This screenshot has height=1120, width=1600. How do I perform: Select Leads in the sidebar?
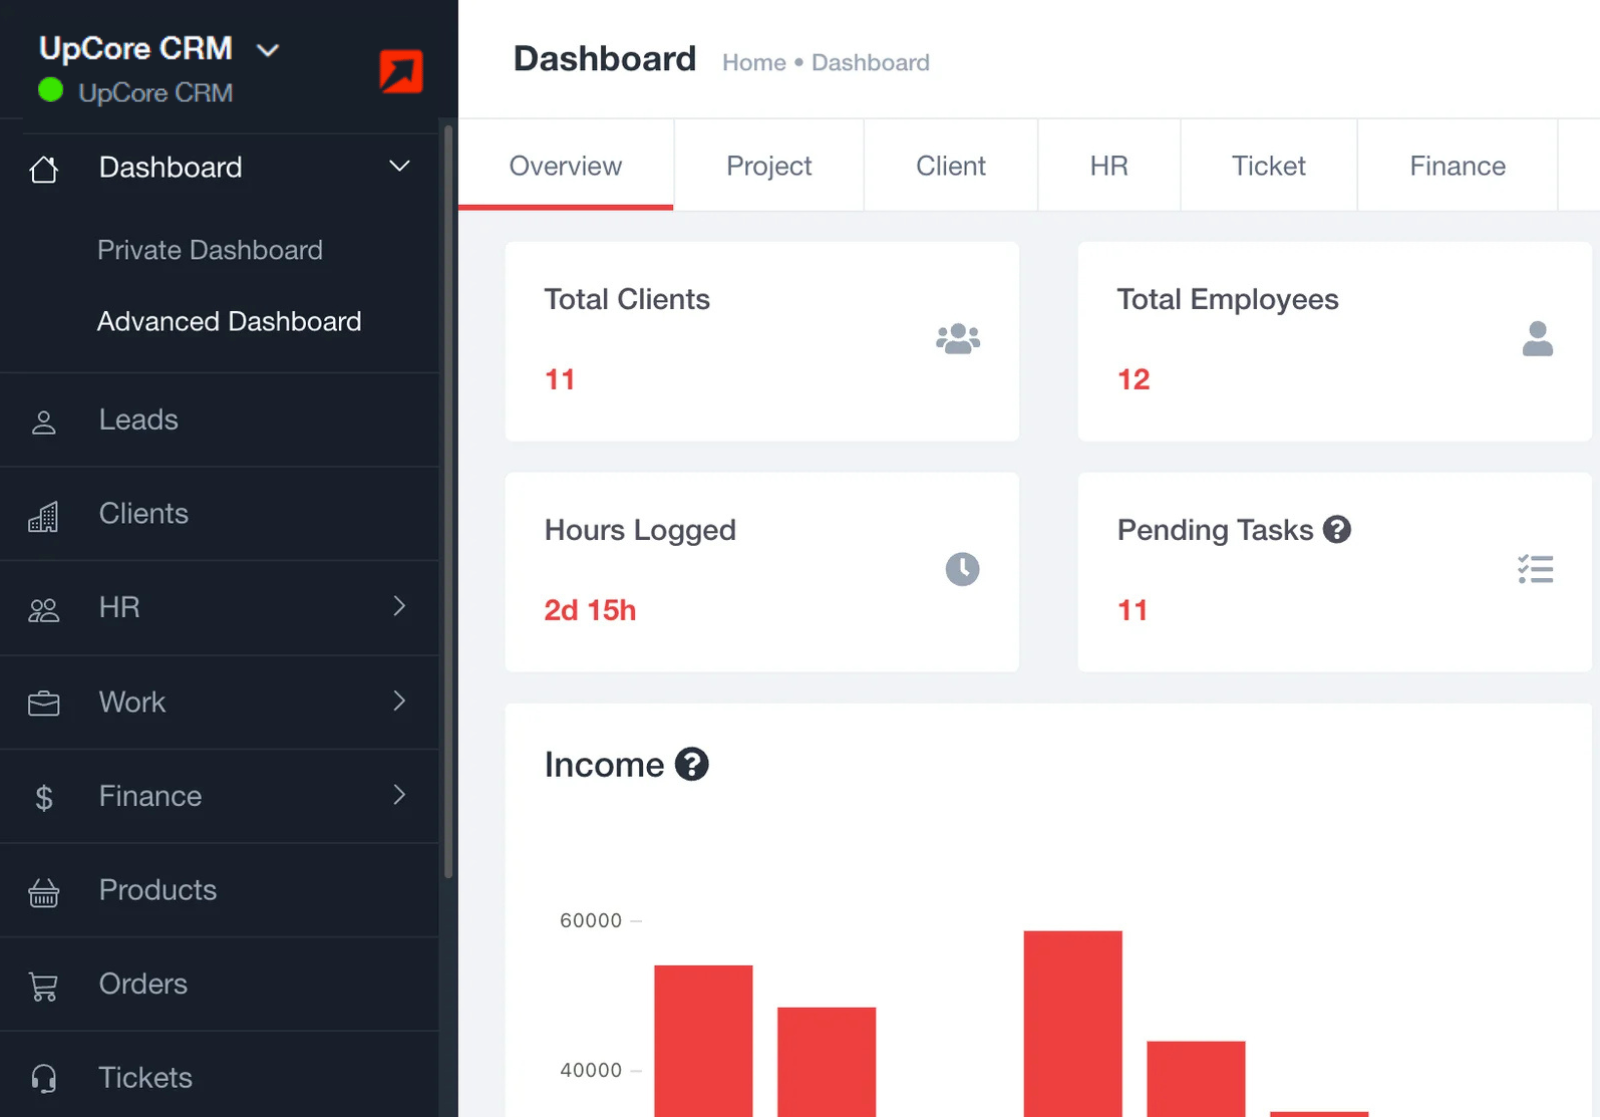[x=138, y=420]
